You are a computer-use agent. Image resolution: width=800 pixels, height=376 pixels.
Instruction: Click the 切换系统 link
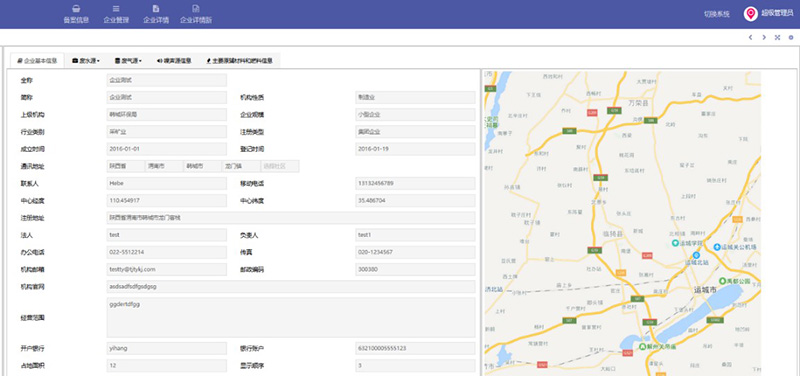click(717, 14)
